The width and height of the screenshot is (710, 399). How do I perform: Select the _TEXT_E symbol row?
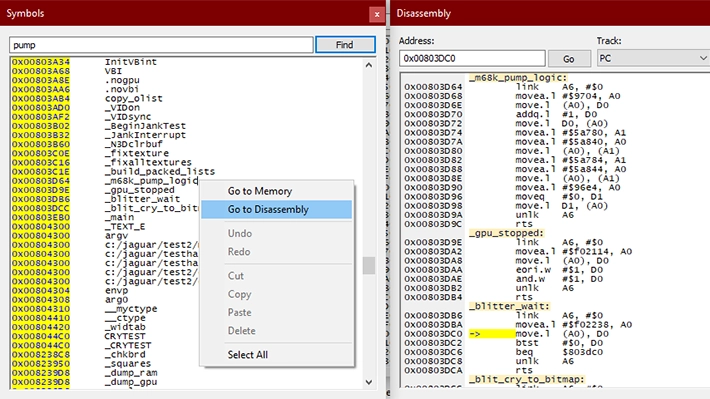(105, 226)
